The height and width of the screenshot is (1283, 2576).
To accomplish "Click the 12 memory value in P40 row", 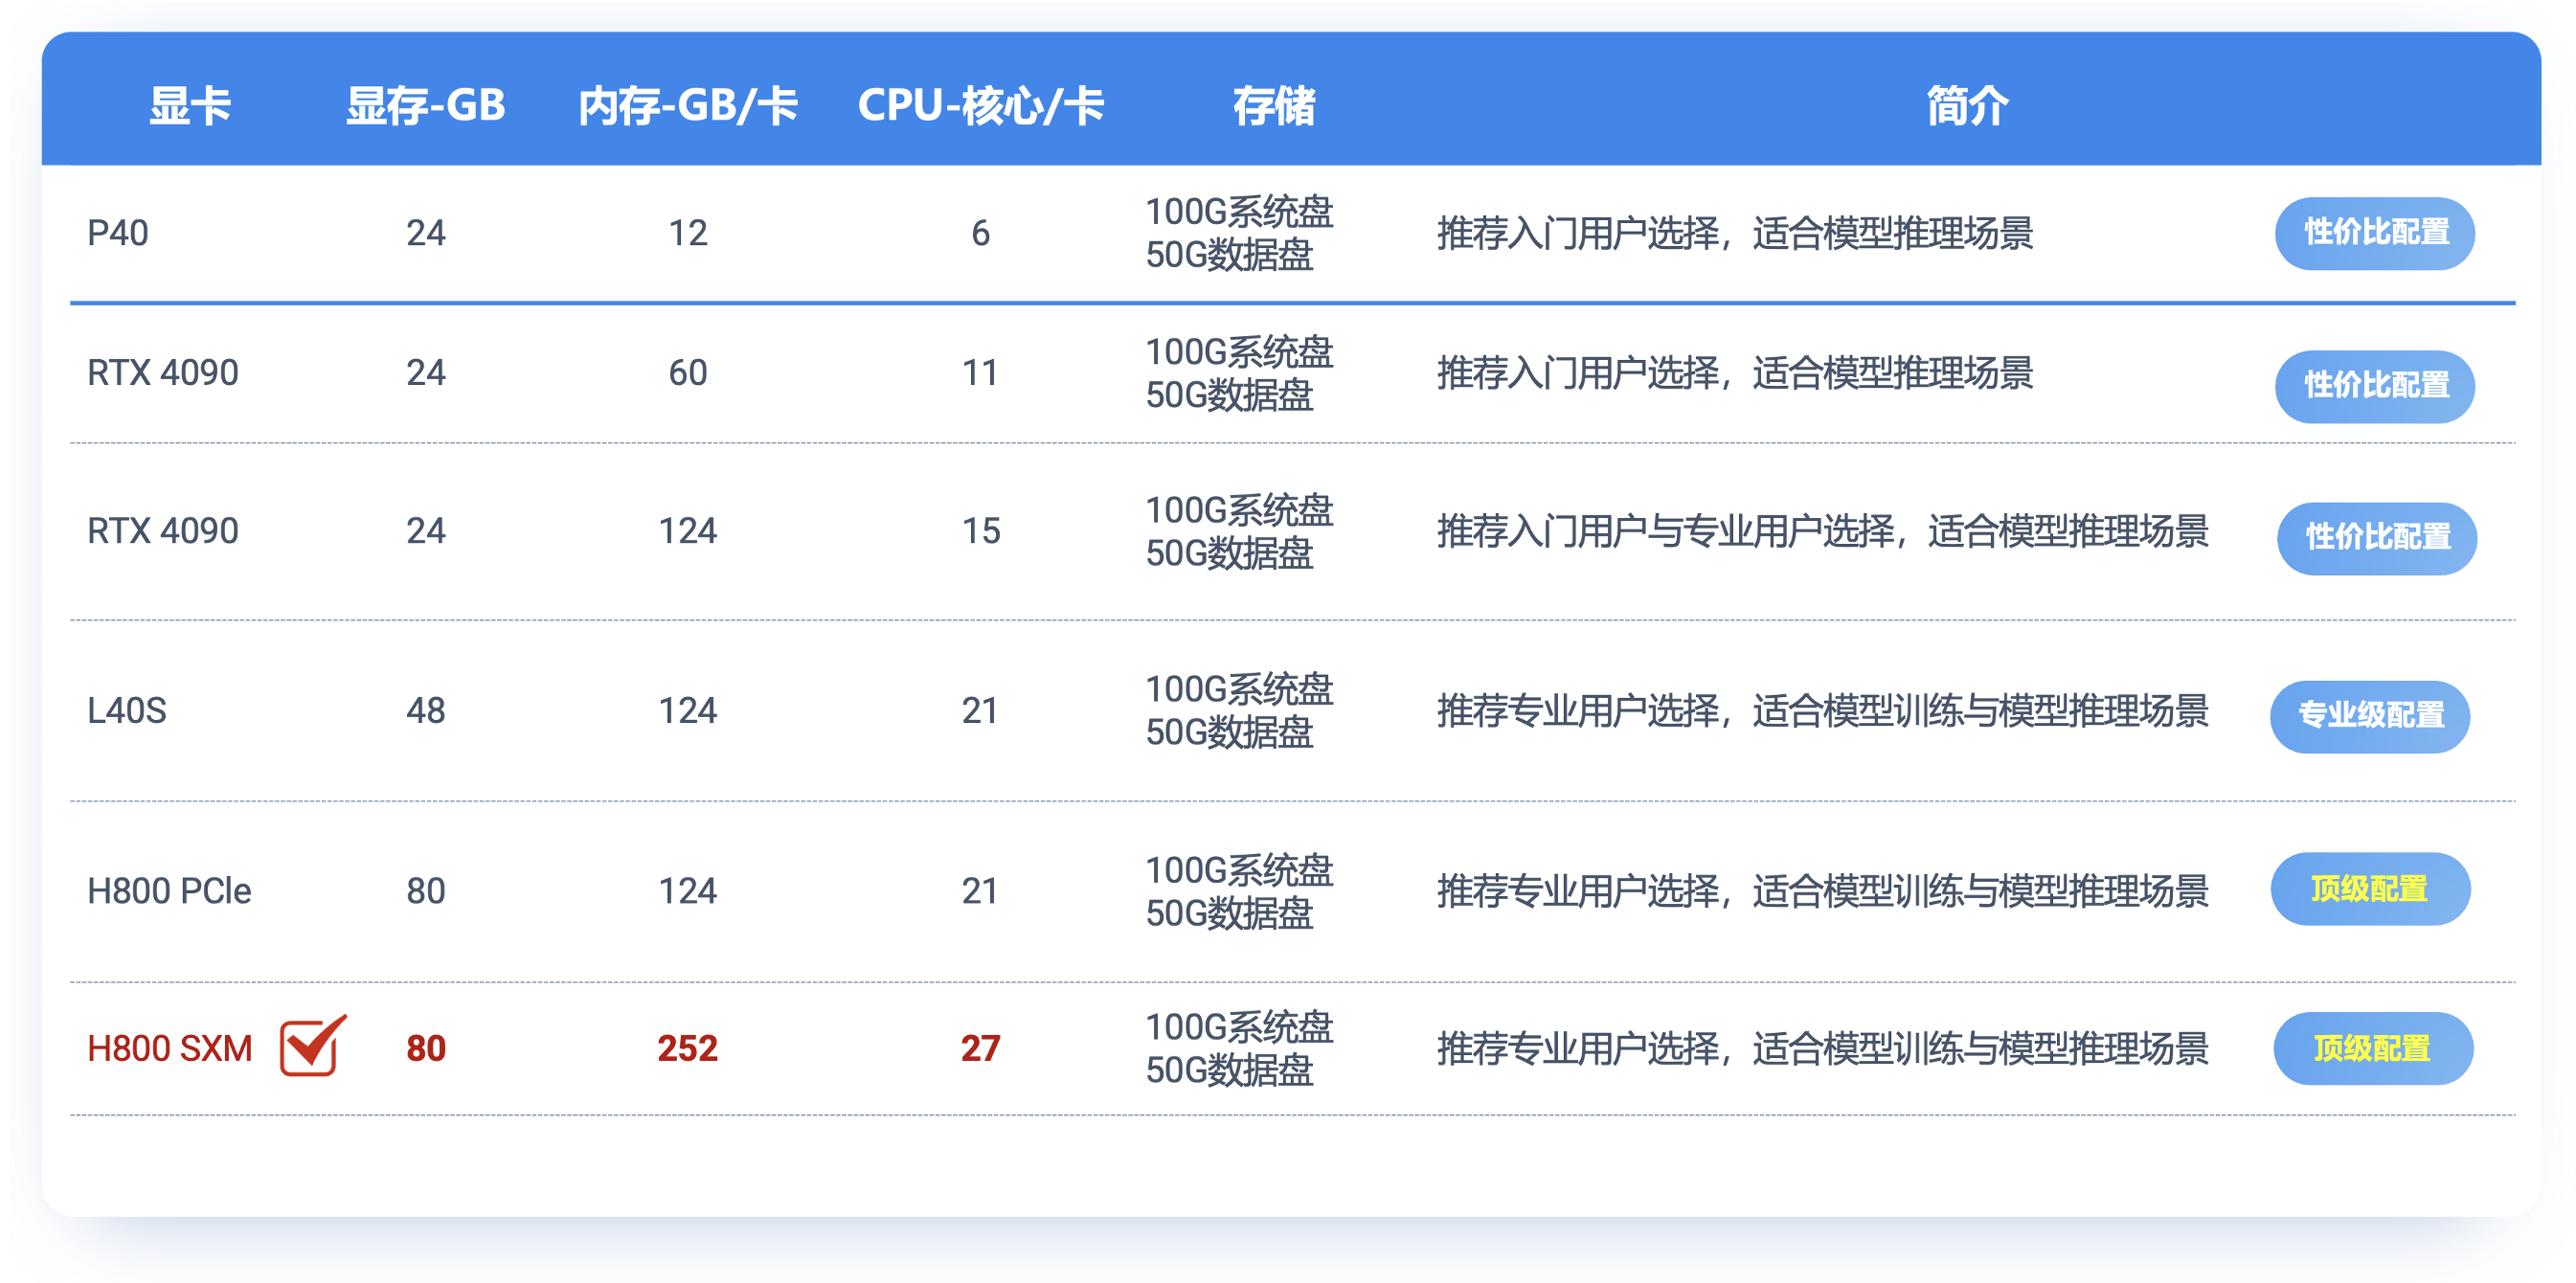I will 688,233.
